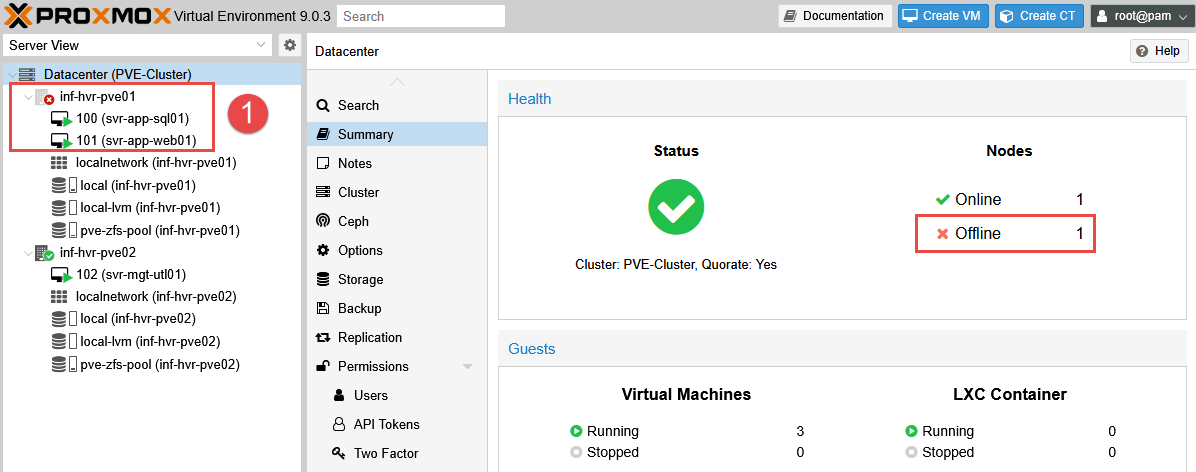
Task: Switch to the Backup menu item
Action: pyautogui.click(x=359, y=308)
